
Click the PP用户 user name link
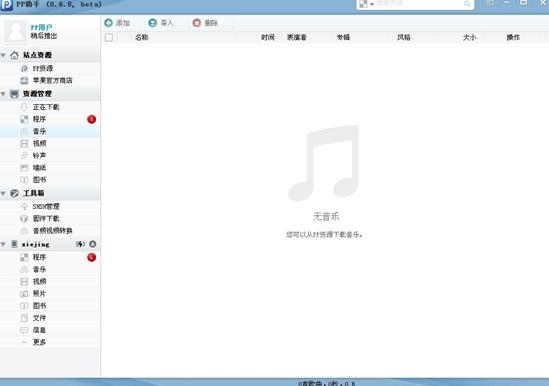[41, 27]
